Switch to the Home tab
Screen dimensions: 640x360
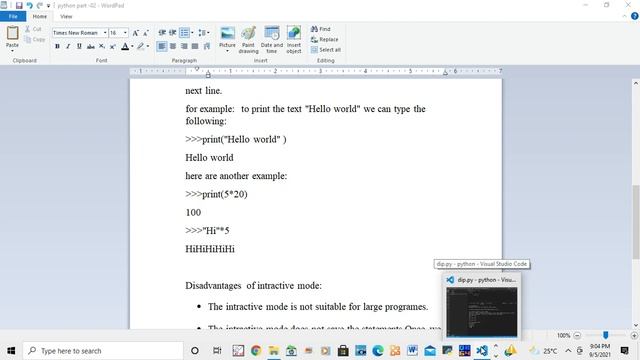pos(40,16)
